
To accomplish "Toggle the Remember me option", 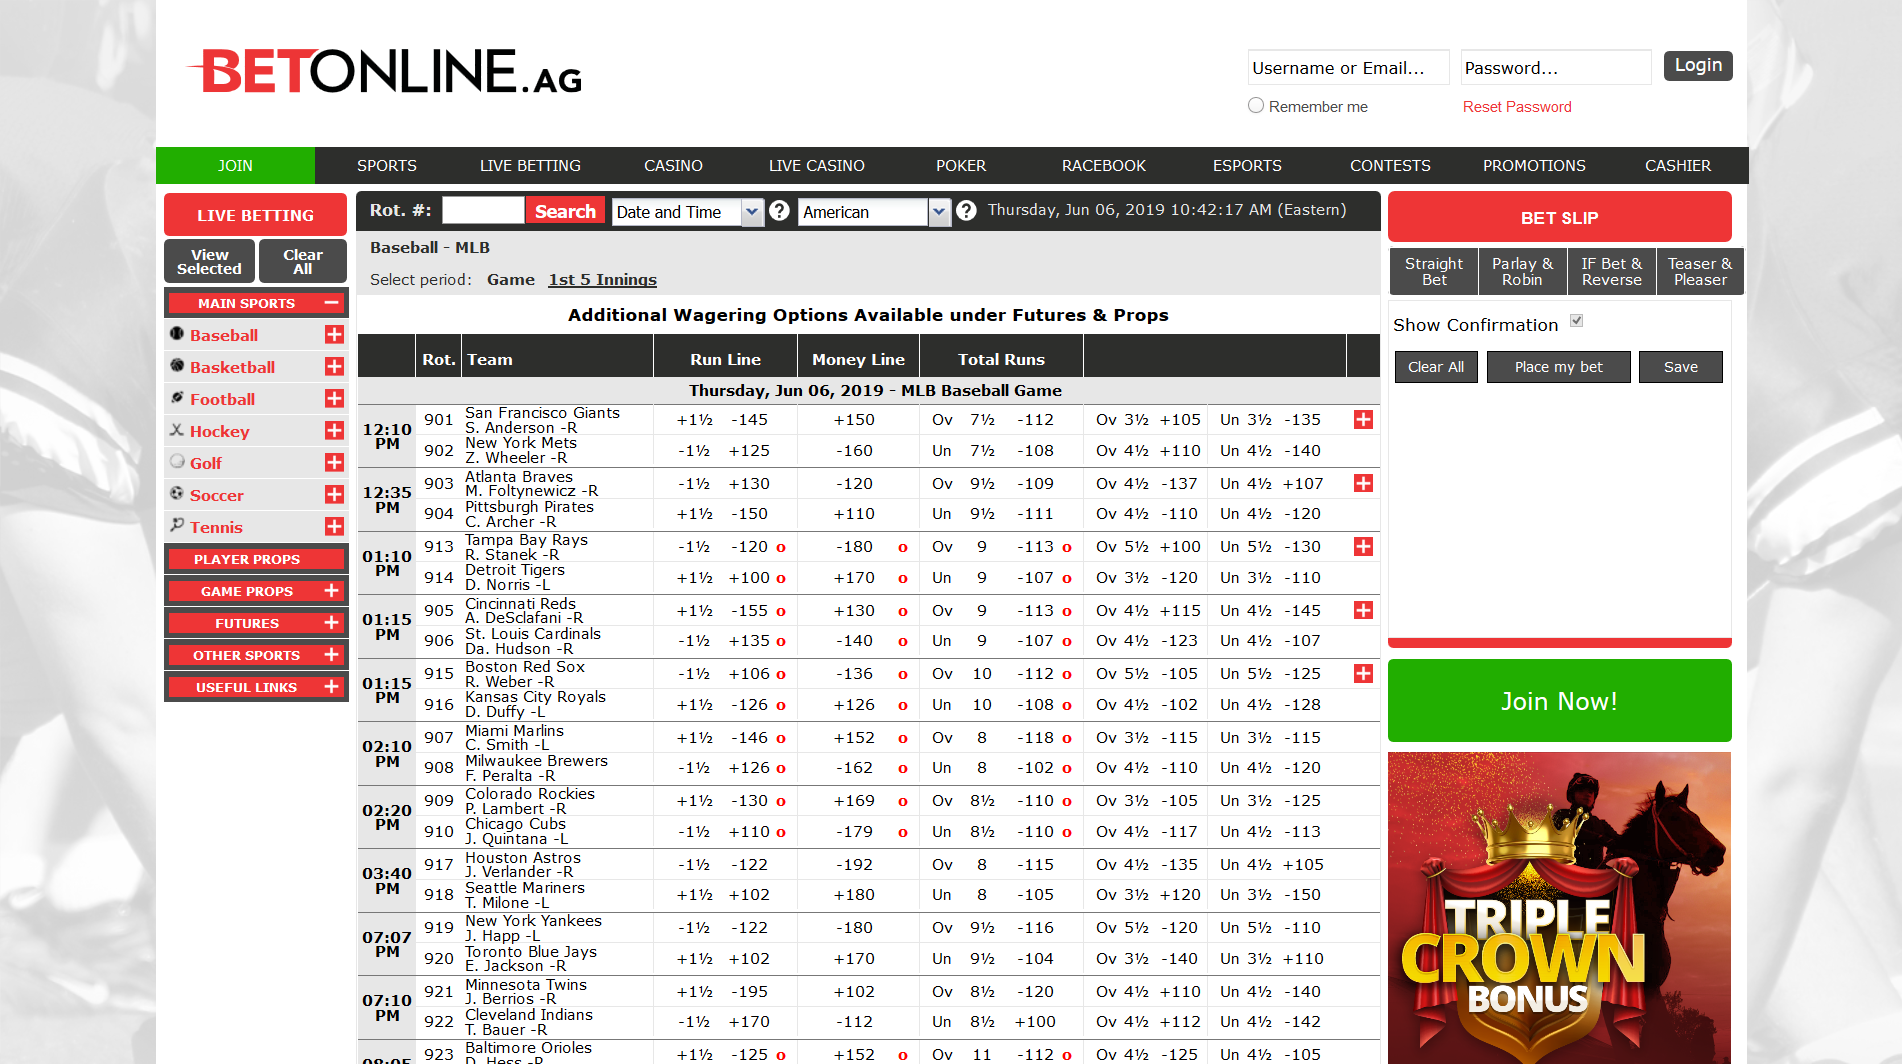I will pyautogui.click(x=1256, y=105).
